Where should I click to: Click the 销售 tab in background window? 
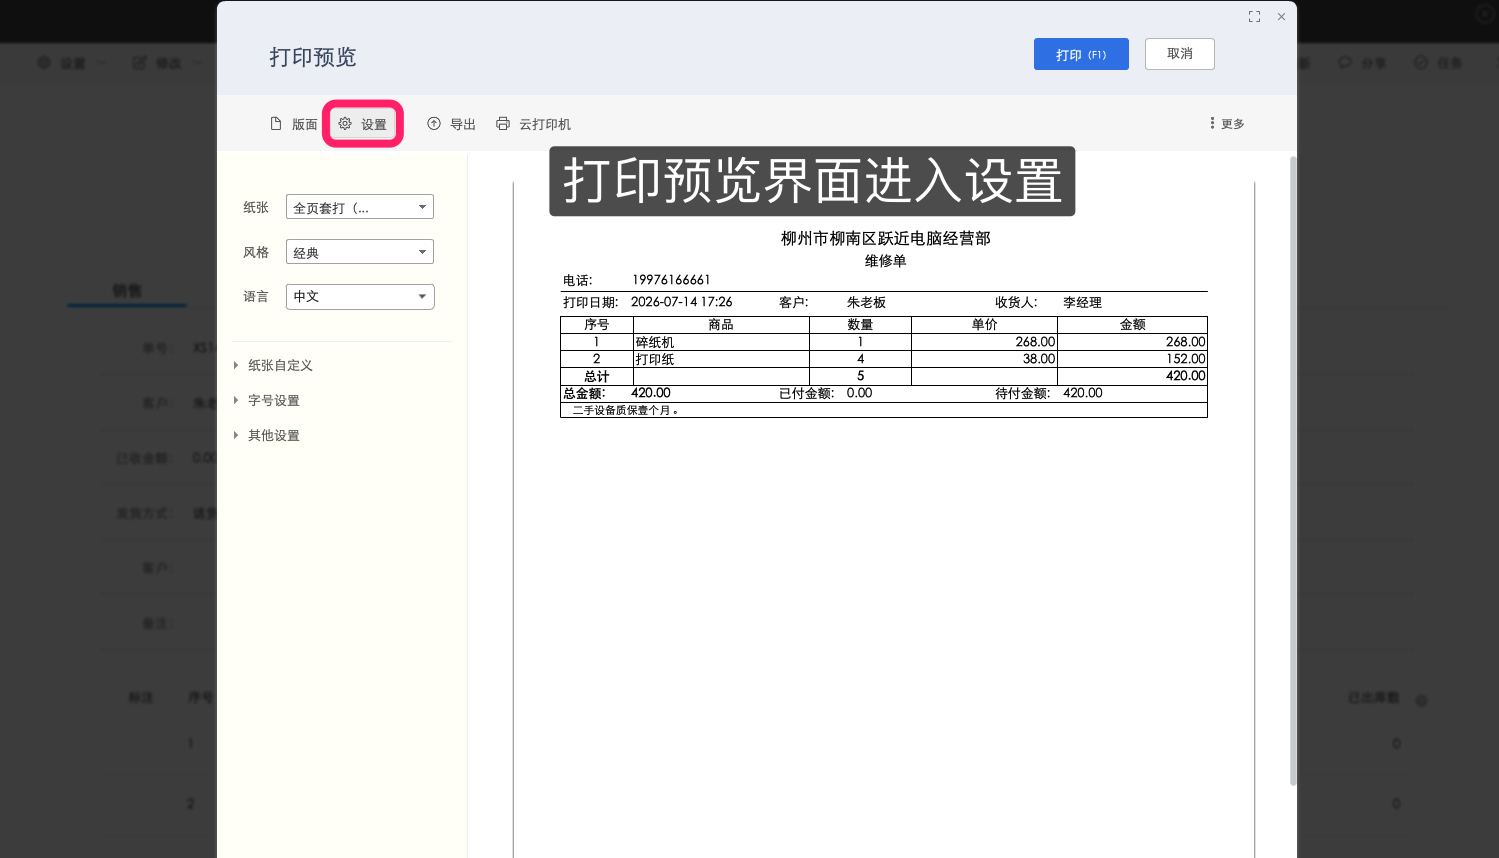click(127, 291)
